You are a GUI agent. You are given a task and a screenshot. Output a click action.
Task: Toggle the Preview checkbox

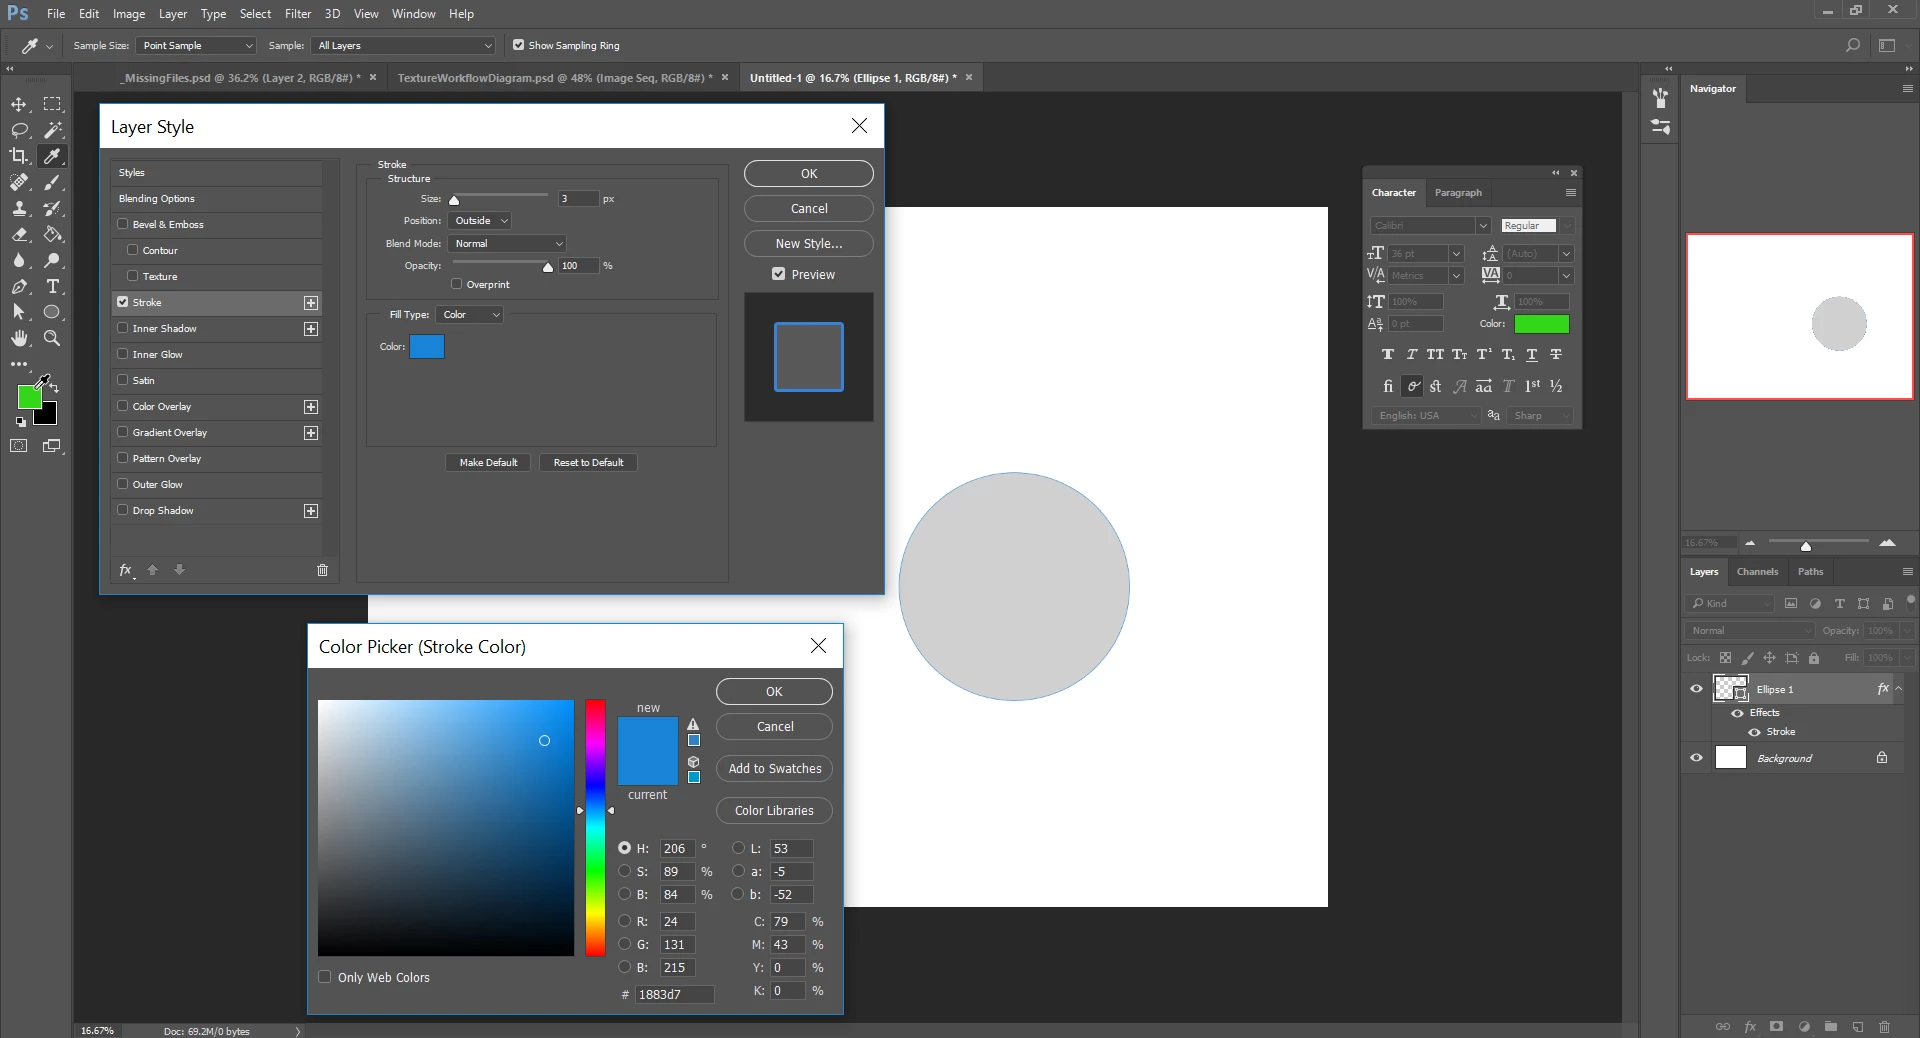[778, 274]
